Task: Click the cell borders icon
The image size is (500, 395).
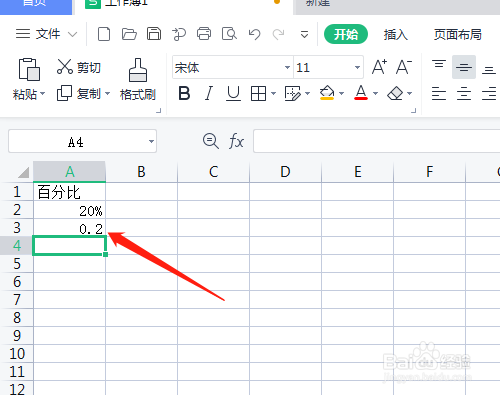Action: (x=258, y=93)
